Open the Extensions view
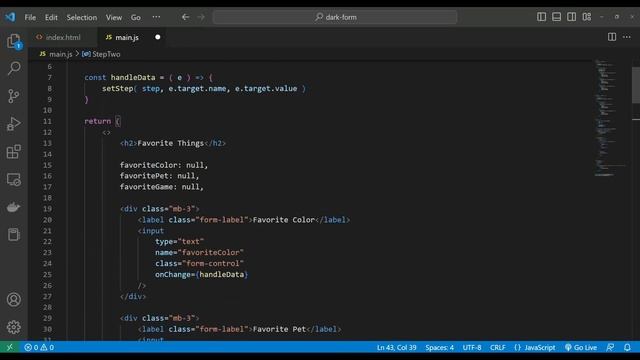The width and height of the screenshot is (640, 360). [x=14, y=151]
